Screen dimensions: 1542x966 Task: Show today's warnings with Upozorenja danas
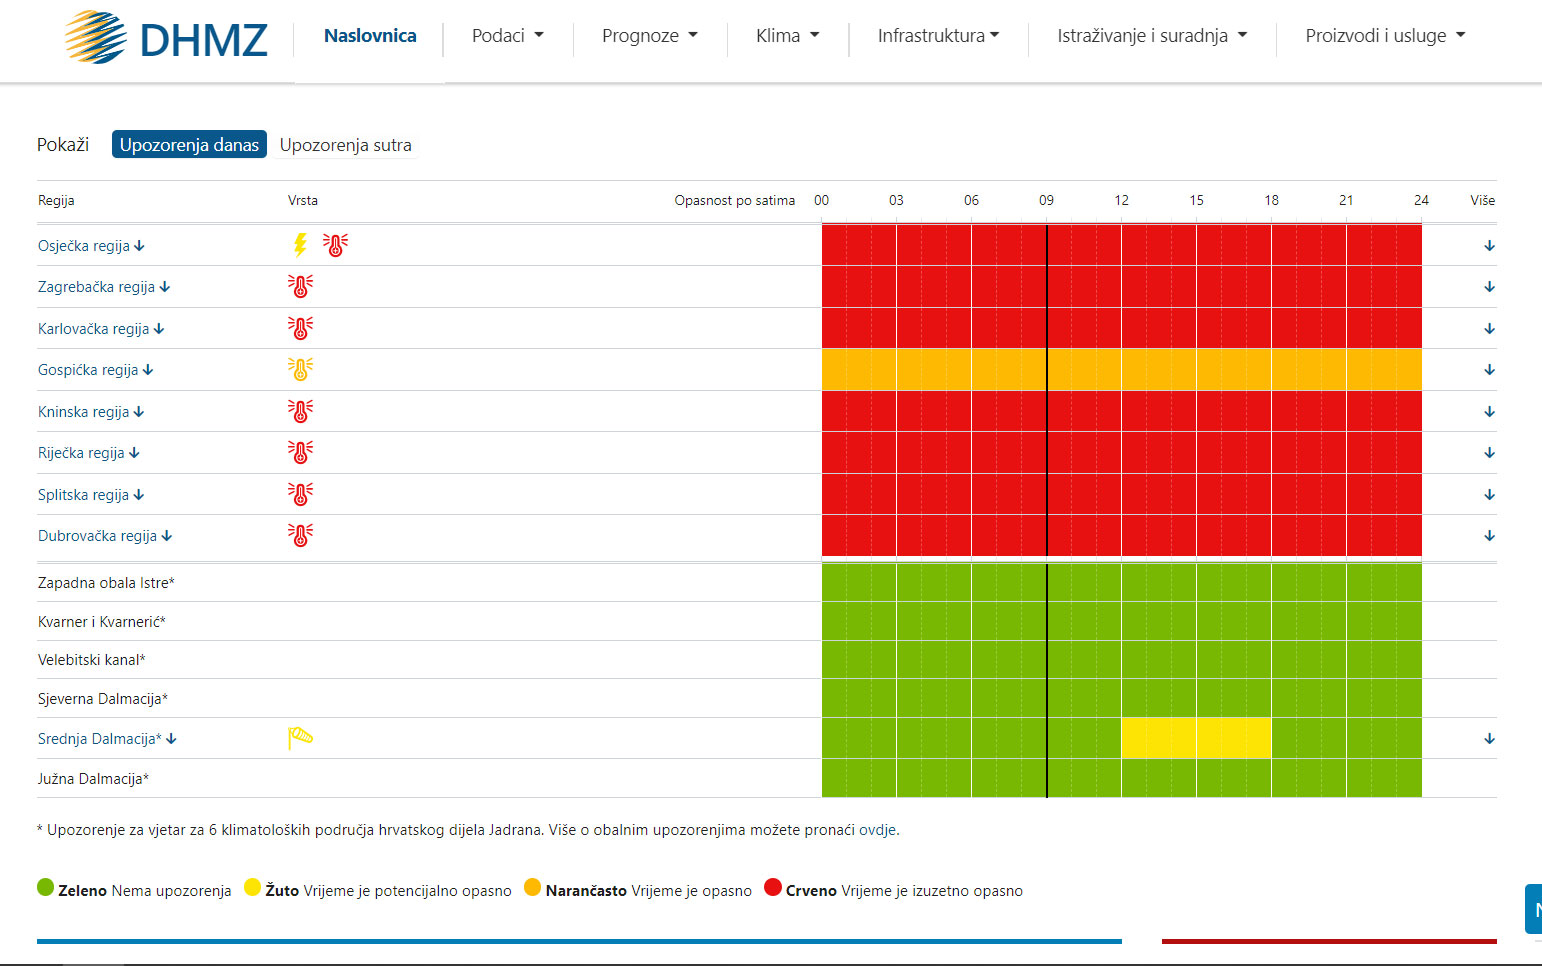(x=189, y=145)
